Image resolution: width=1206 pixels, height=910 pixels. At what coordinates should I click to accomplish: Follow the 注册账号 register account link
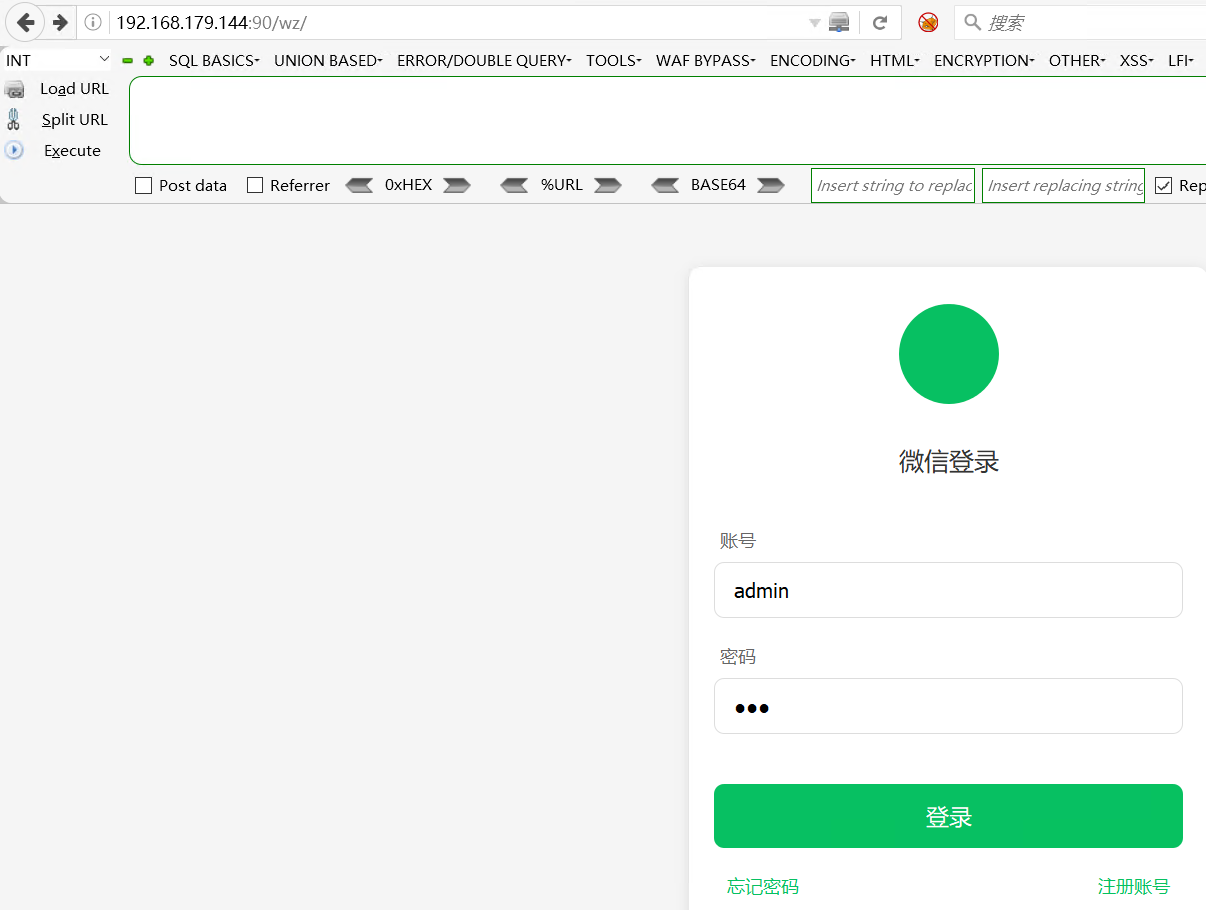(1134, 886)
